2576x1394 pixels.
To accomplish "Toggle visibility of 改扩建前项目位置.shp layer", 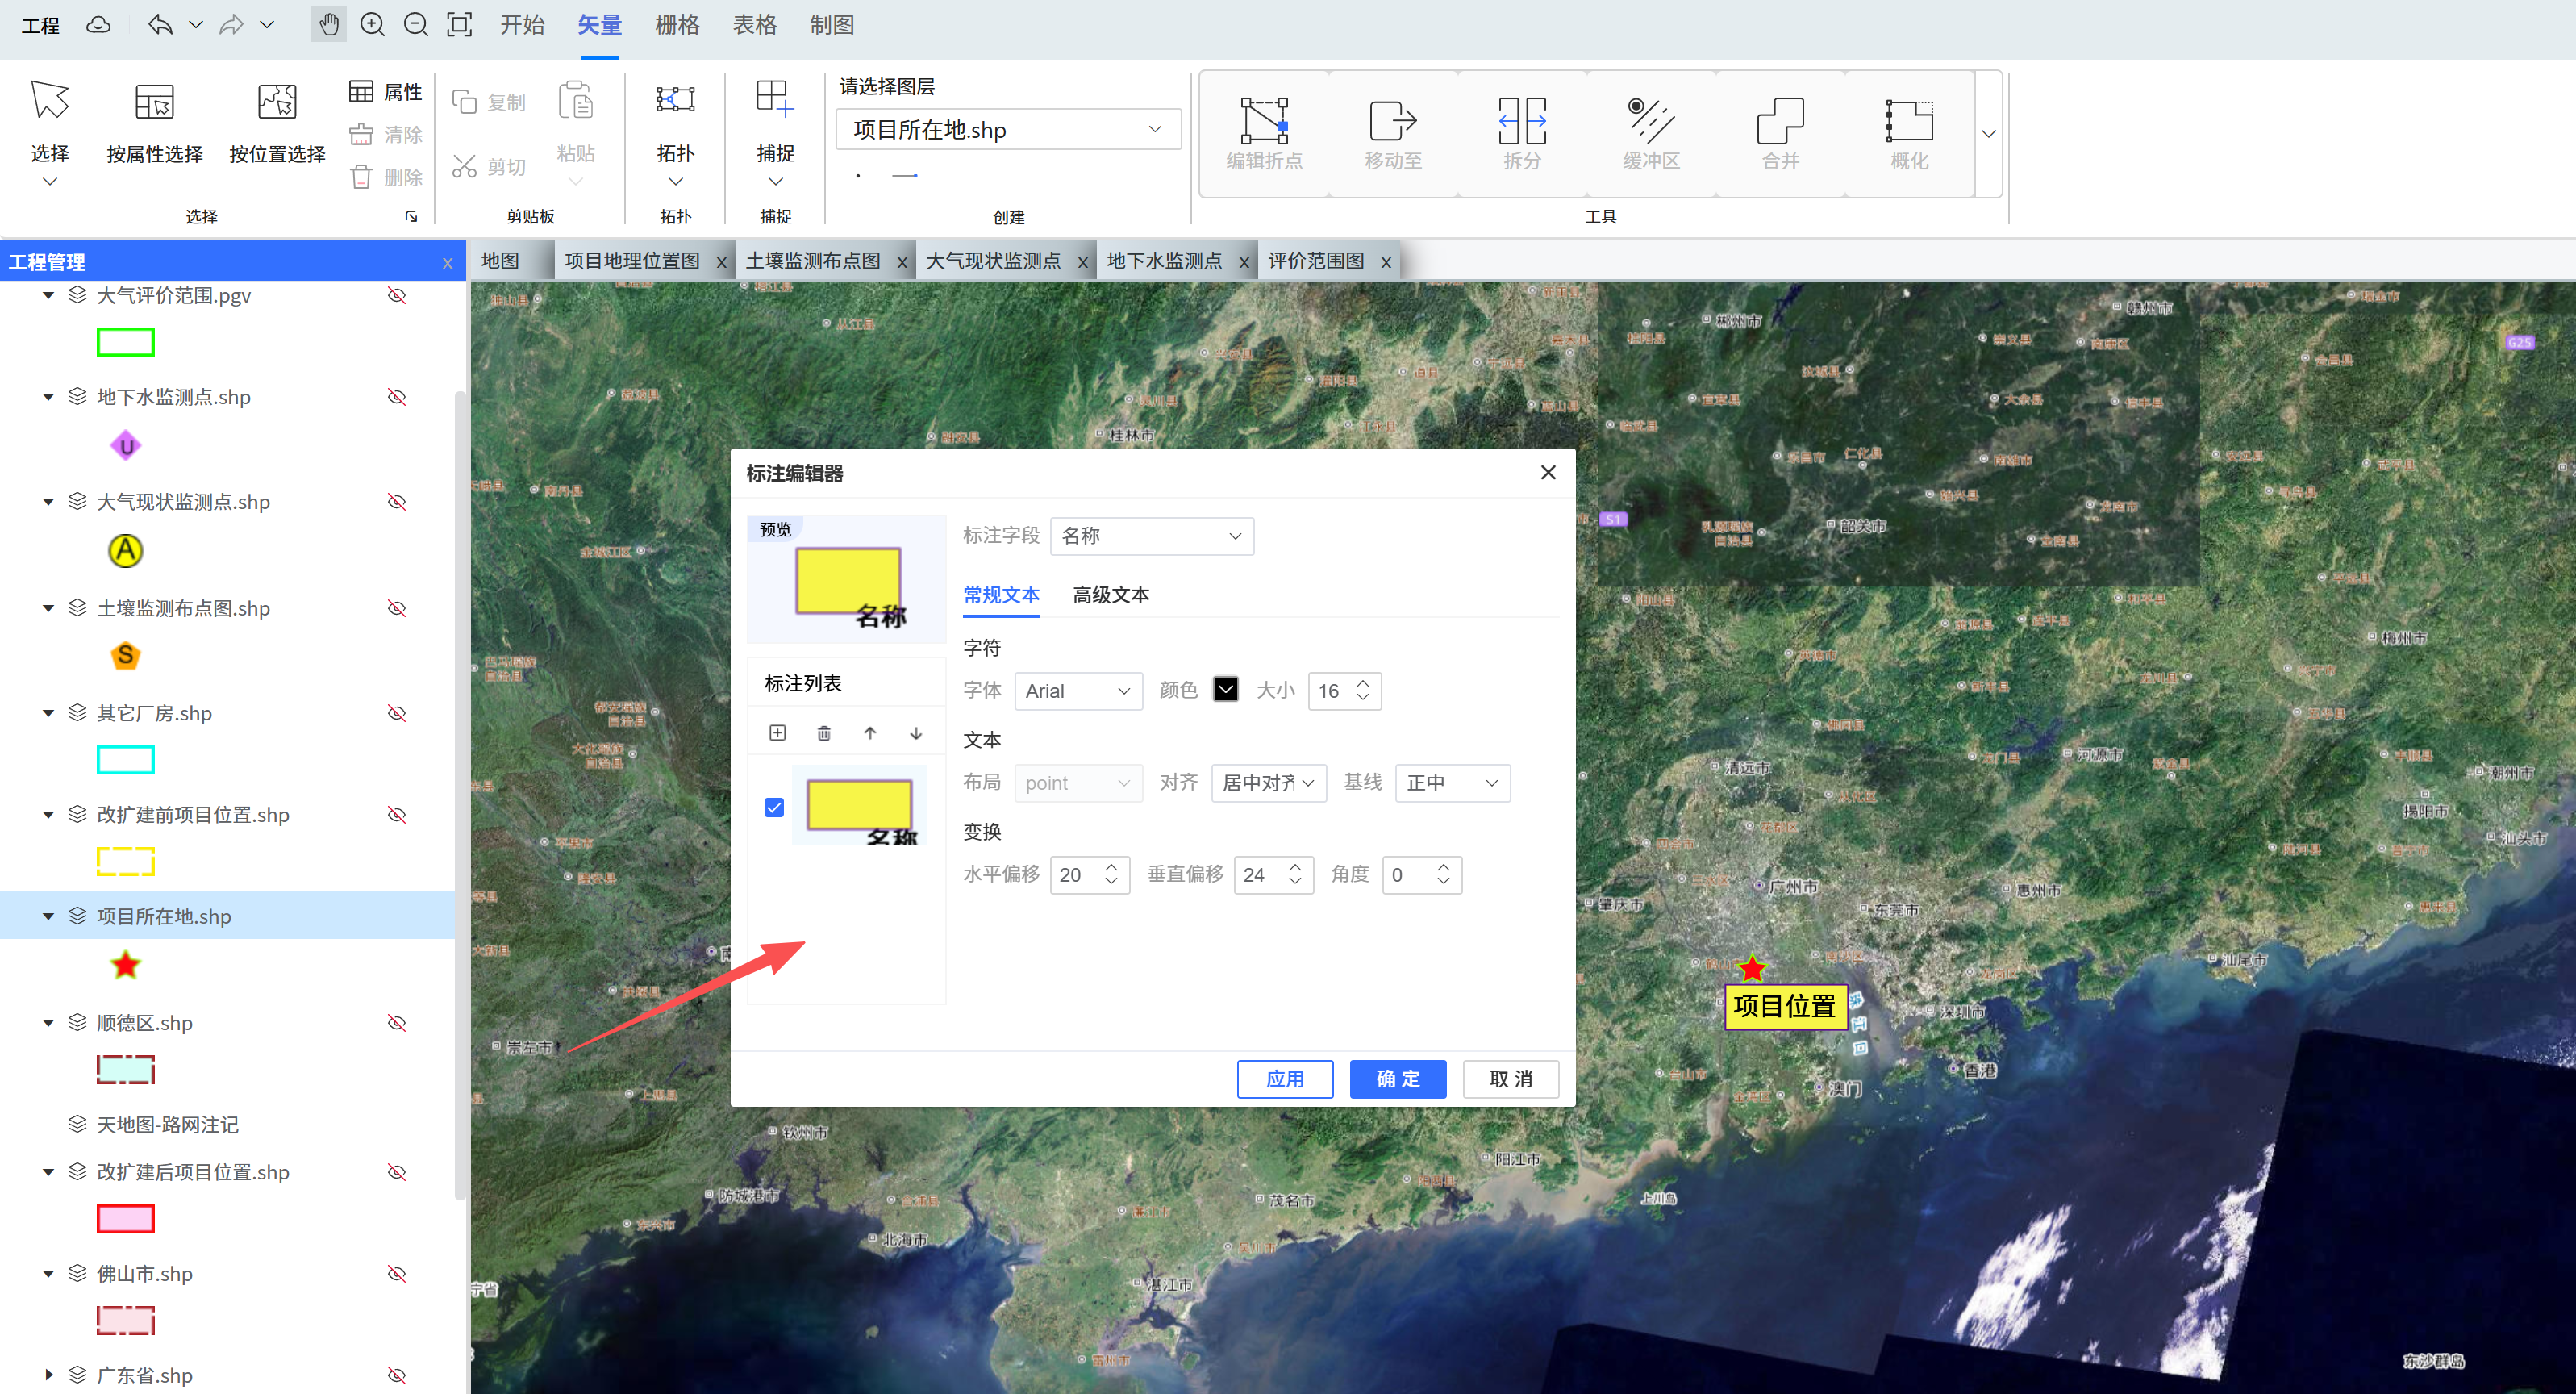I will (x=397, y=815).
